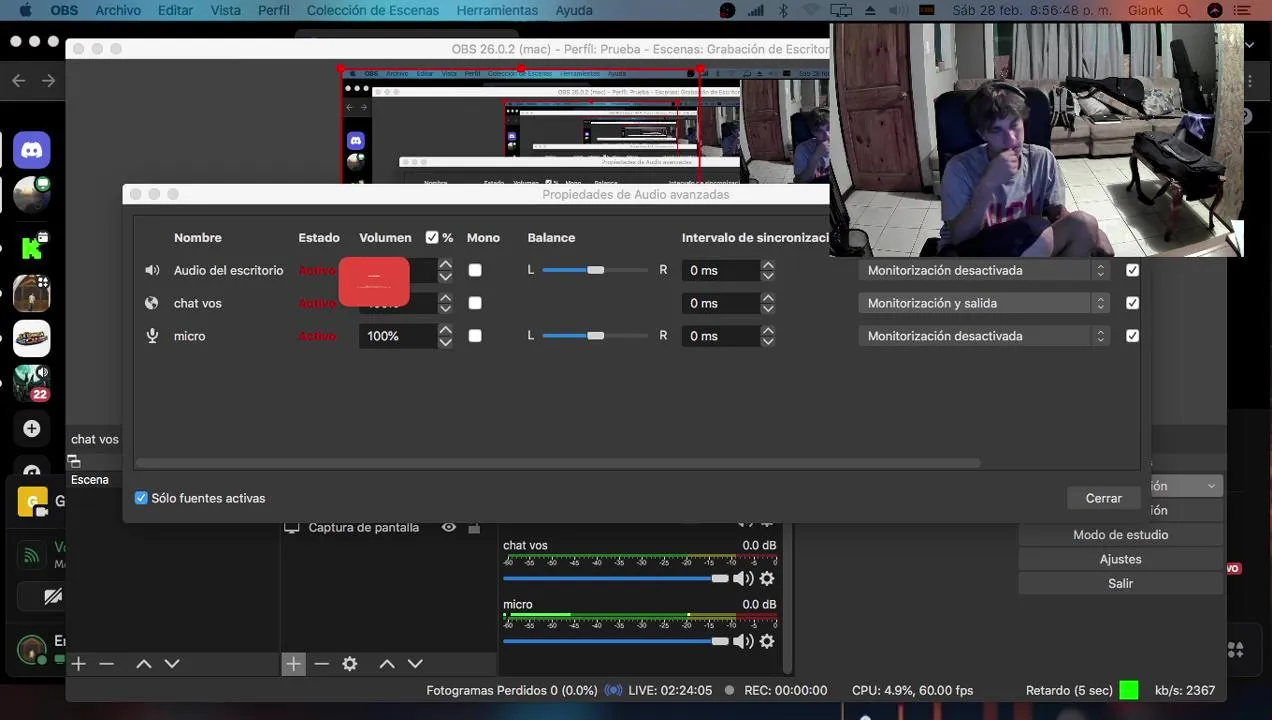The width and height of the screenshot is (1272, 720).
Task: Enable Mono for Audio del escritorio
Action: point(475,270)
